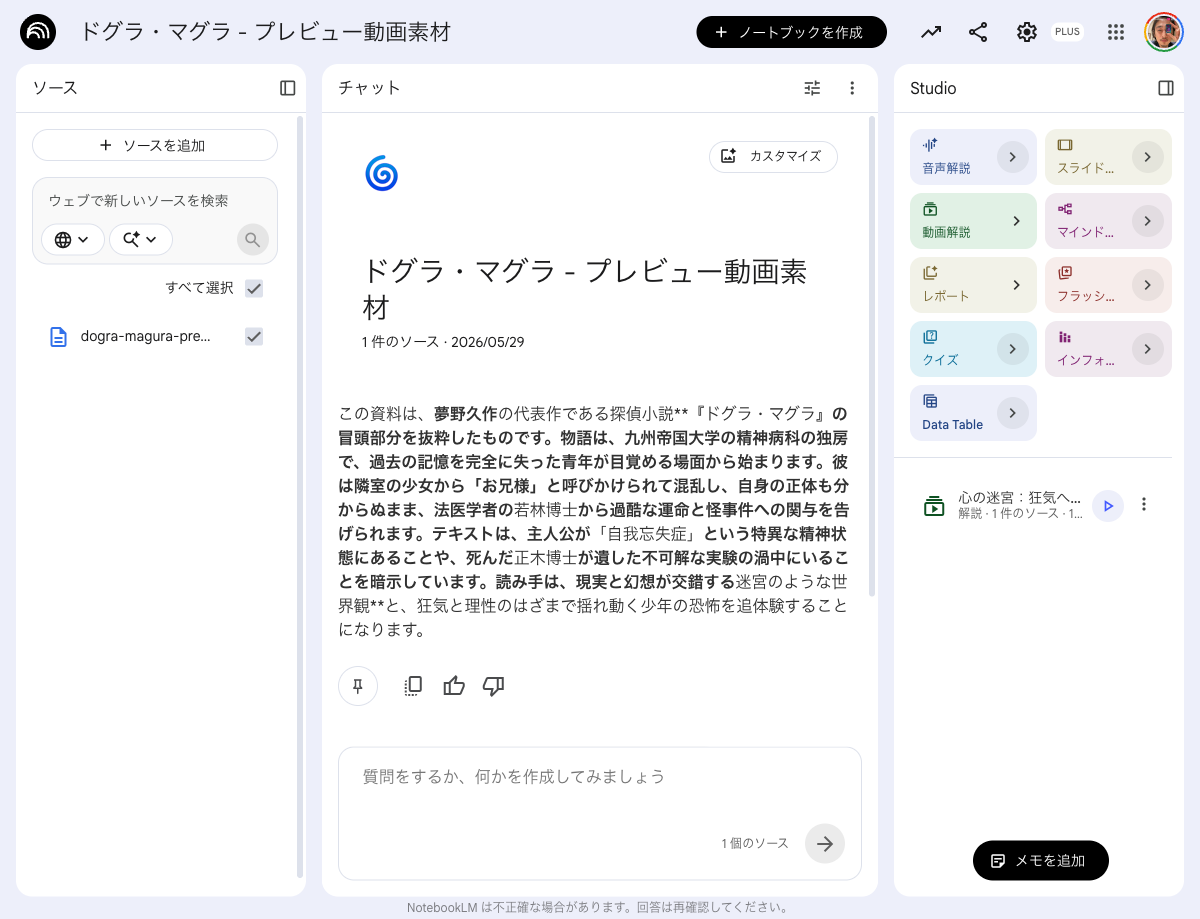Click the 心の迷宮：狂気へ... title text

pos(1020,497)
